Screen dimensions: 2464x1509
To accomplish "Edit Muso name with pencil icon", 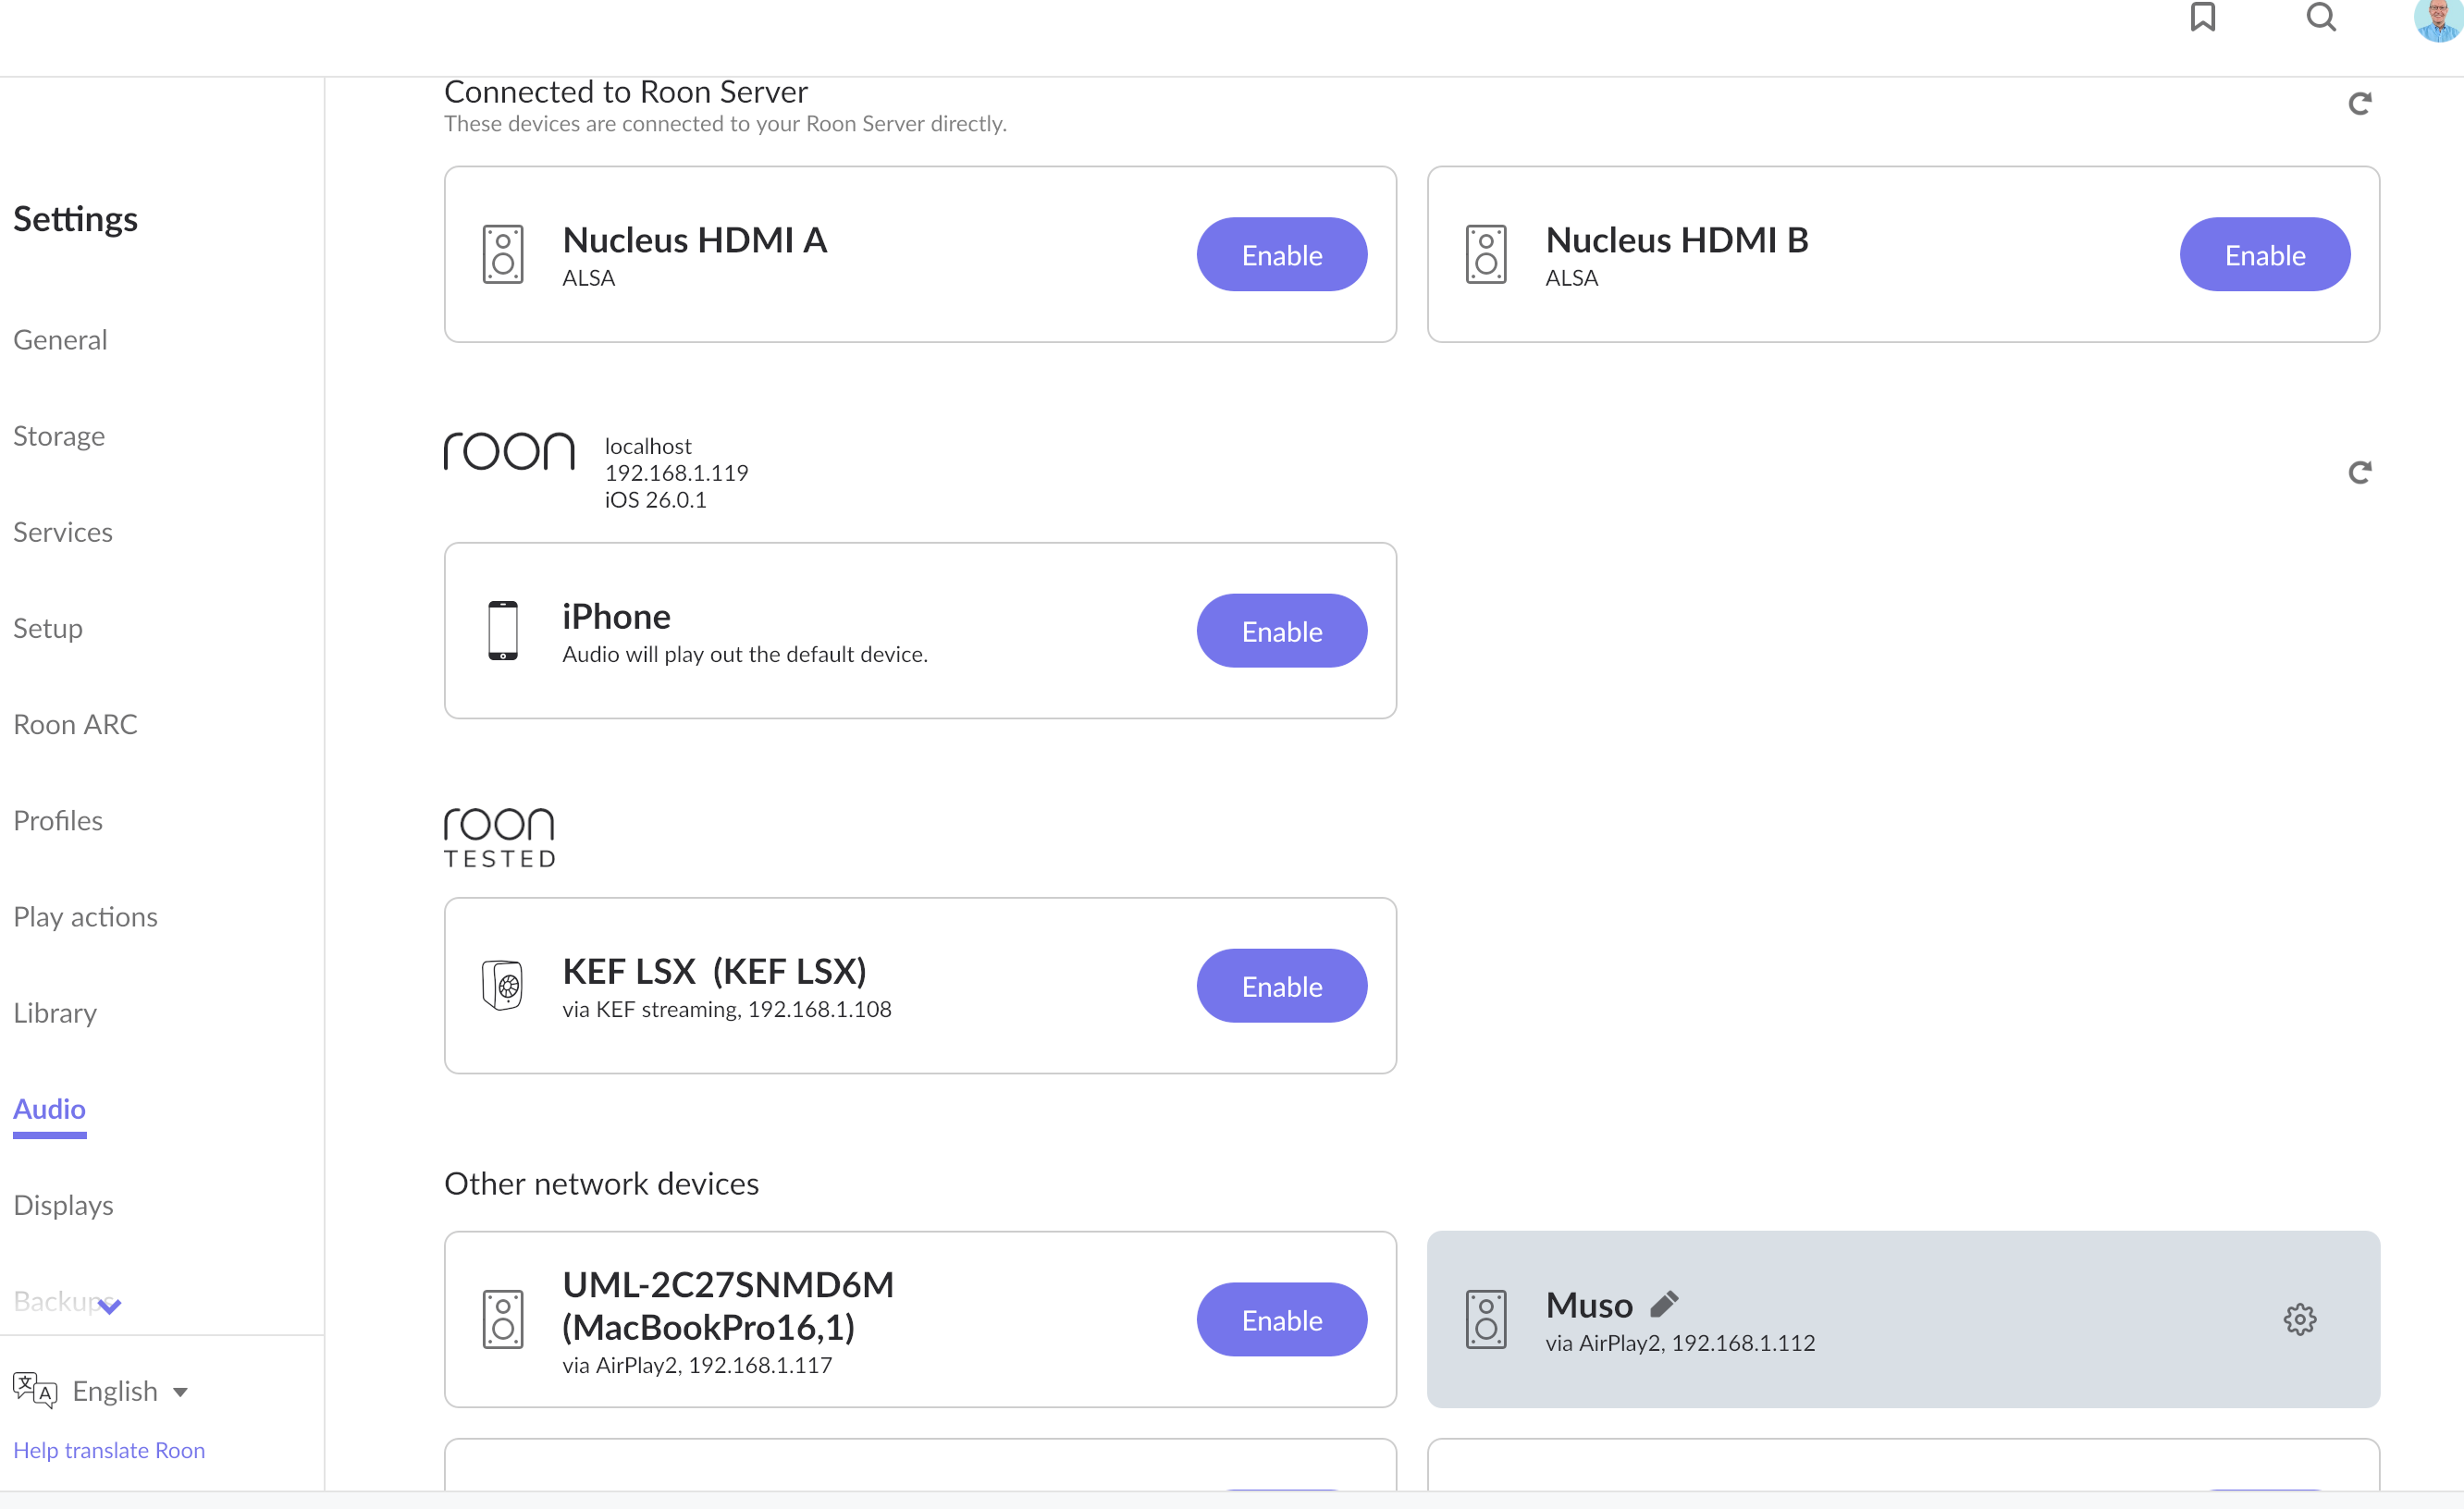I will pyautogui.click(x=1664, y=1304).
